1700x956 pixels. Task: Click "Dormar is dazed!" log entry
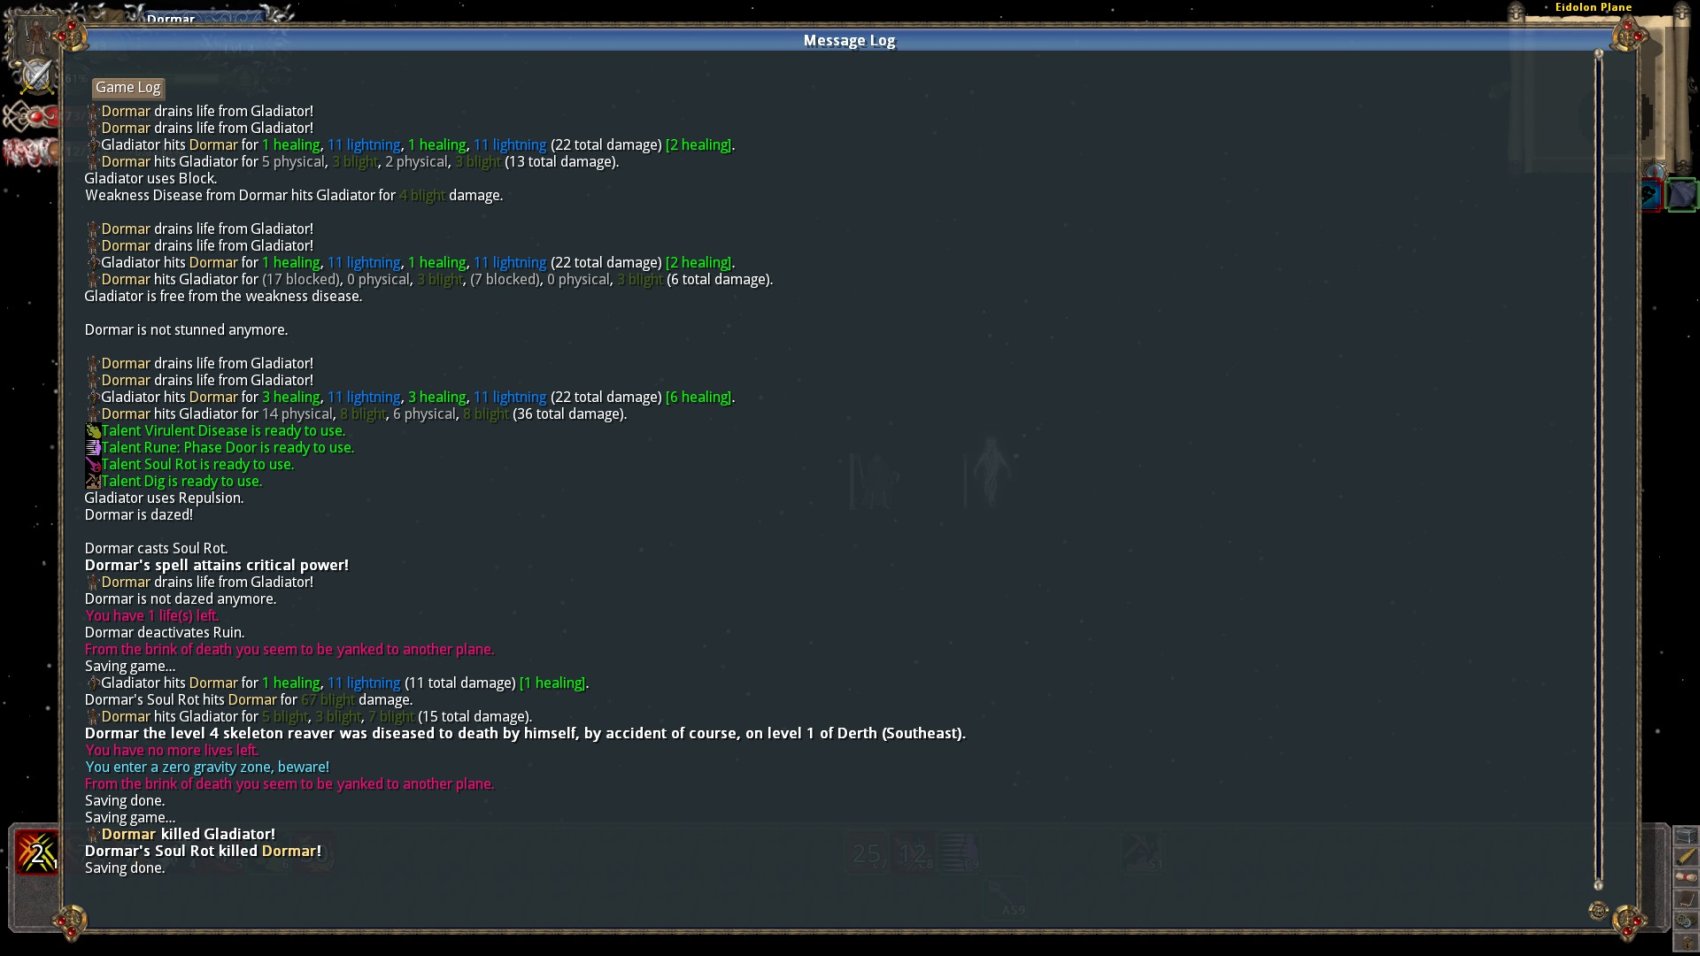click(139, 515)
